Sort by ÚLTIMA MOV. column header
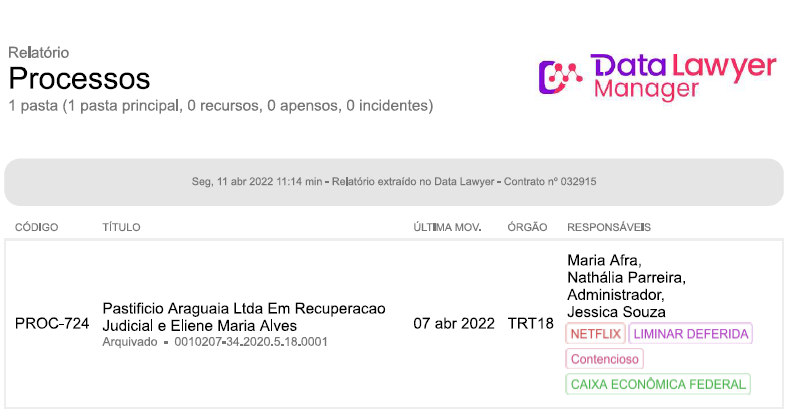795x413 pixels. pos(448,228)
